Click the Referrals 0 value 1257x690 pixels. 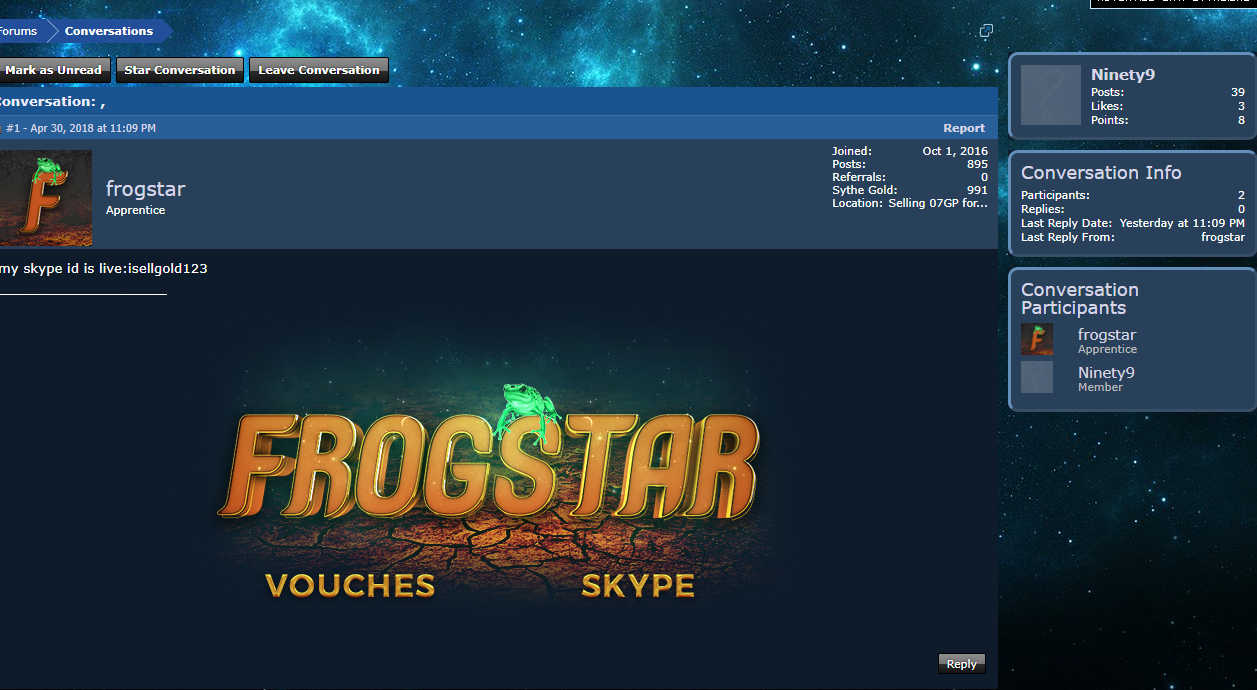[984, 177]
